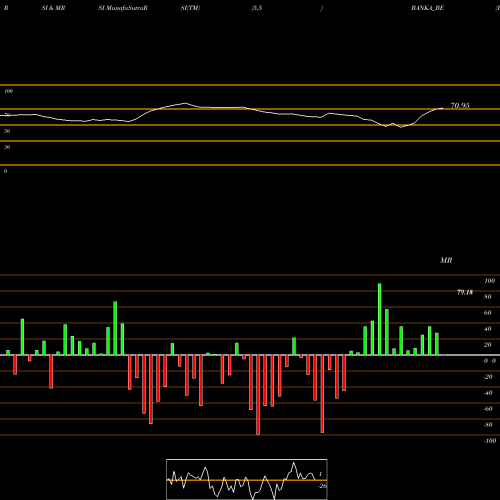This screenshot has height=500, width=500.
Task: Click the tallest green MR histogram bar
Action: click(380, 319)
